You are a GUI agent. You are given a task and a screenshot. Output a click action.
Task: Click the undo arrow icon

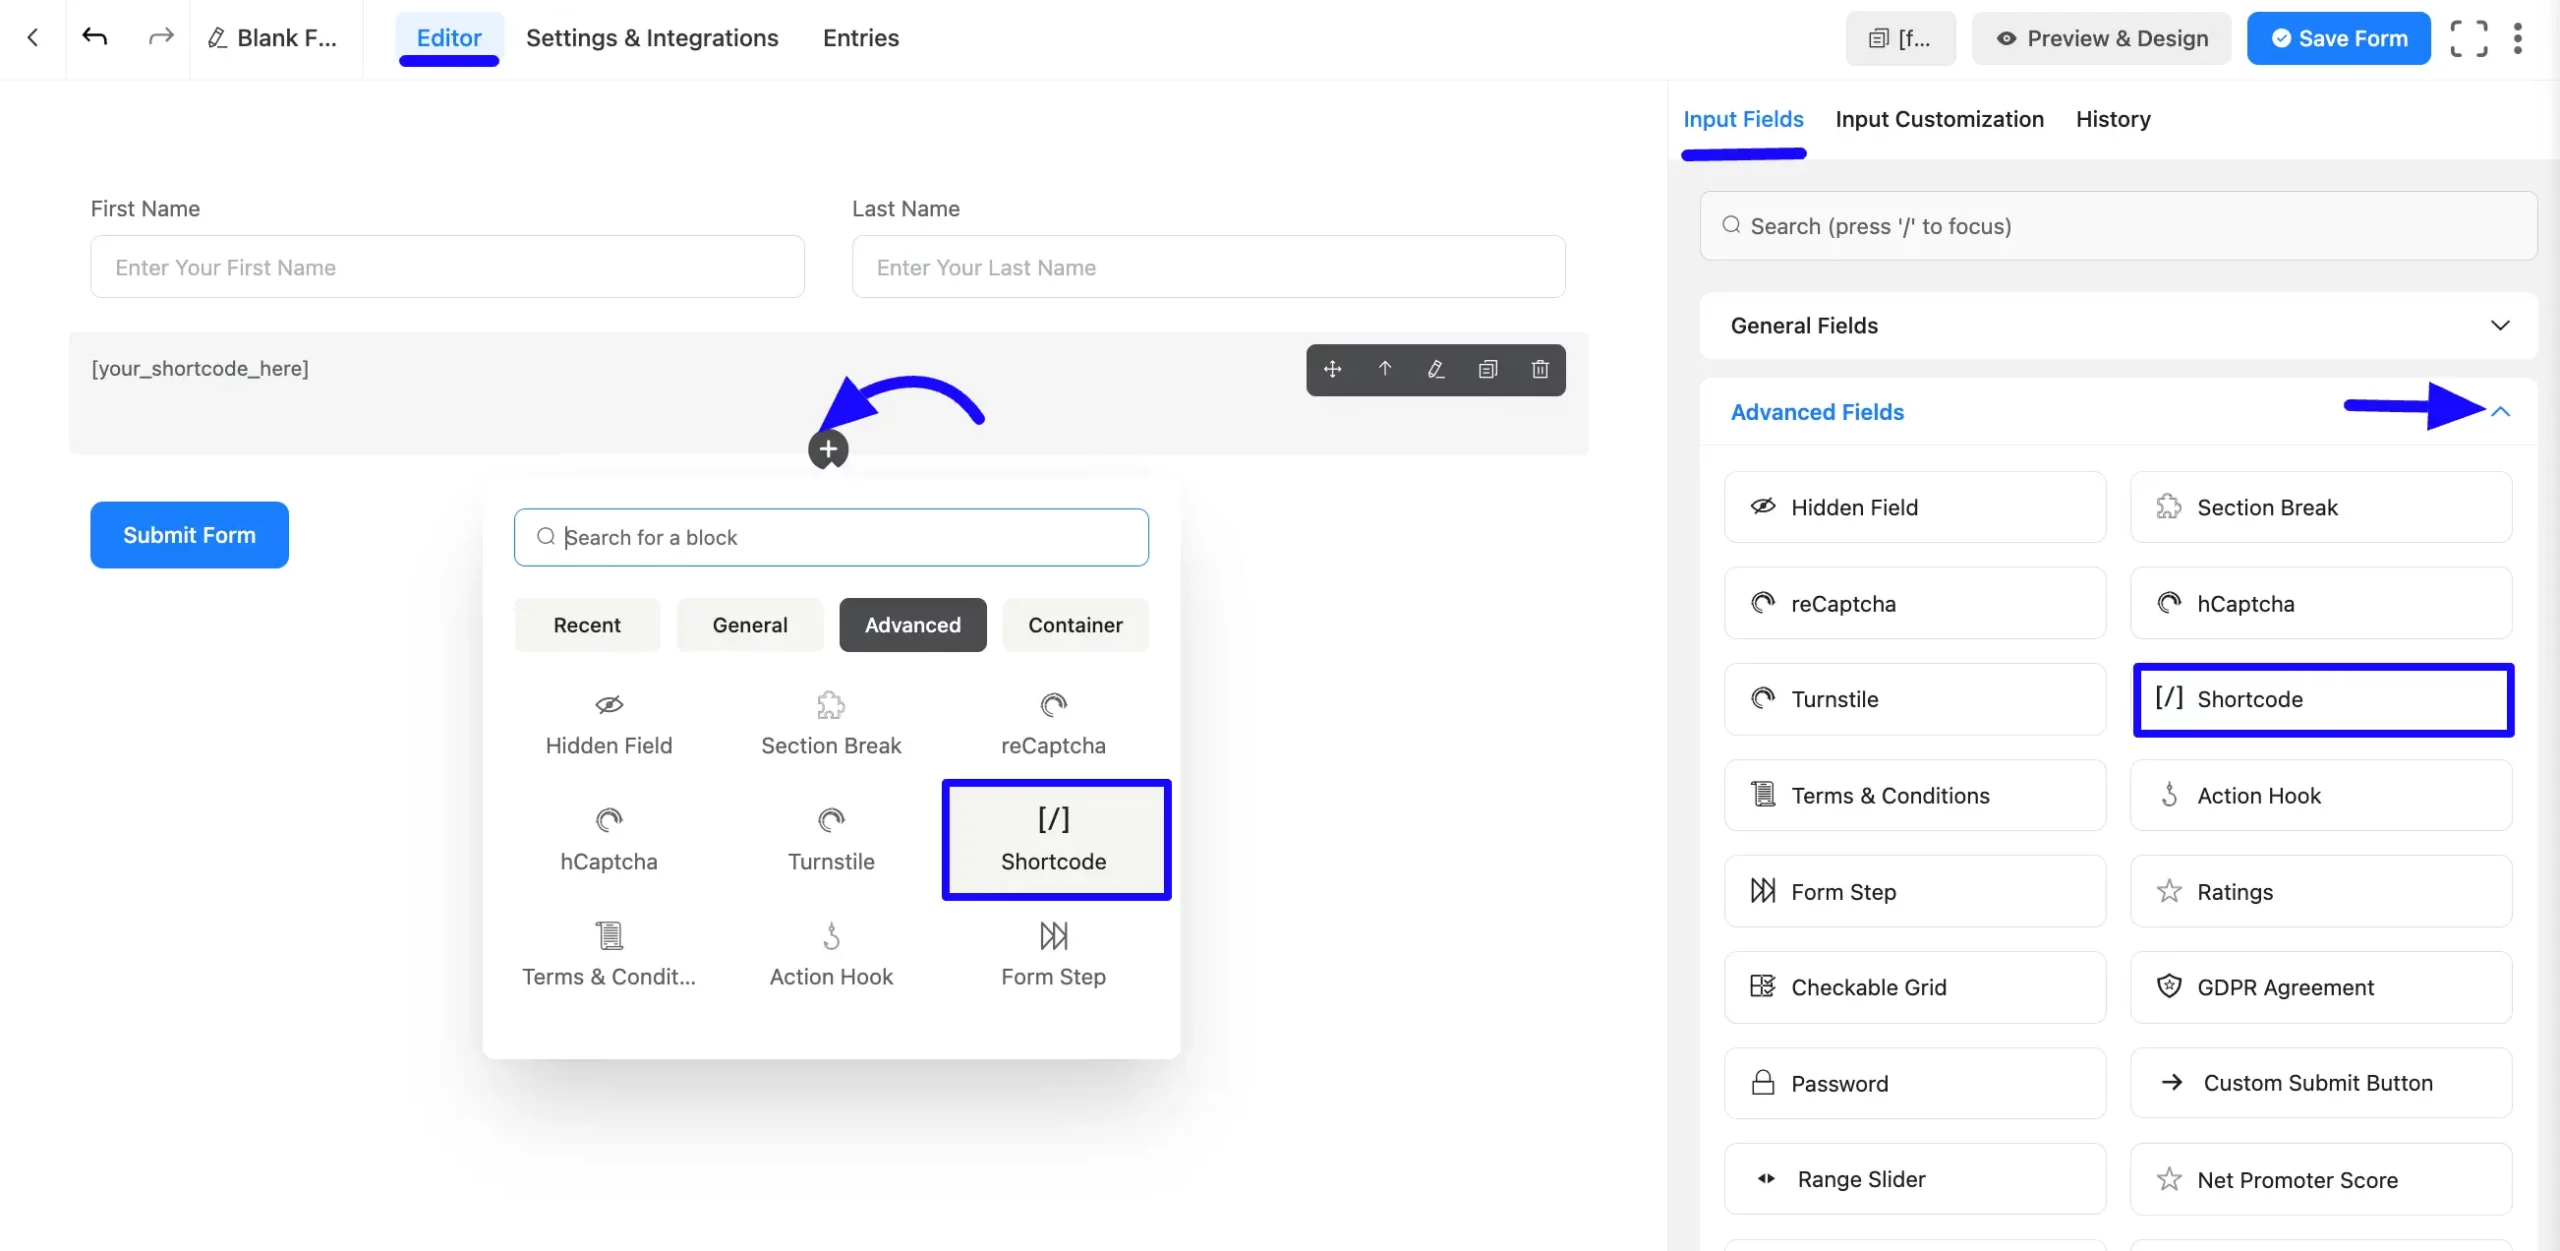point(95,37)
